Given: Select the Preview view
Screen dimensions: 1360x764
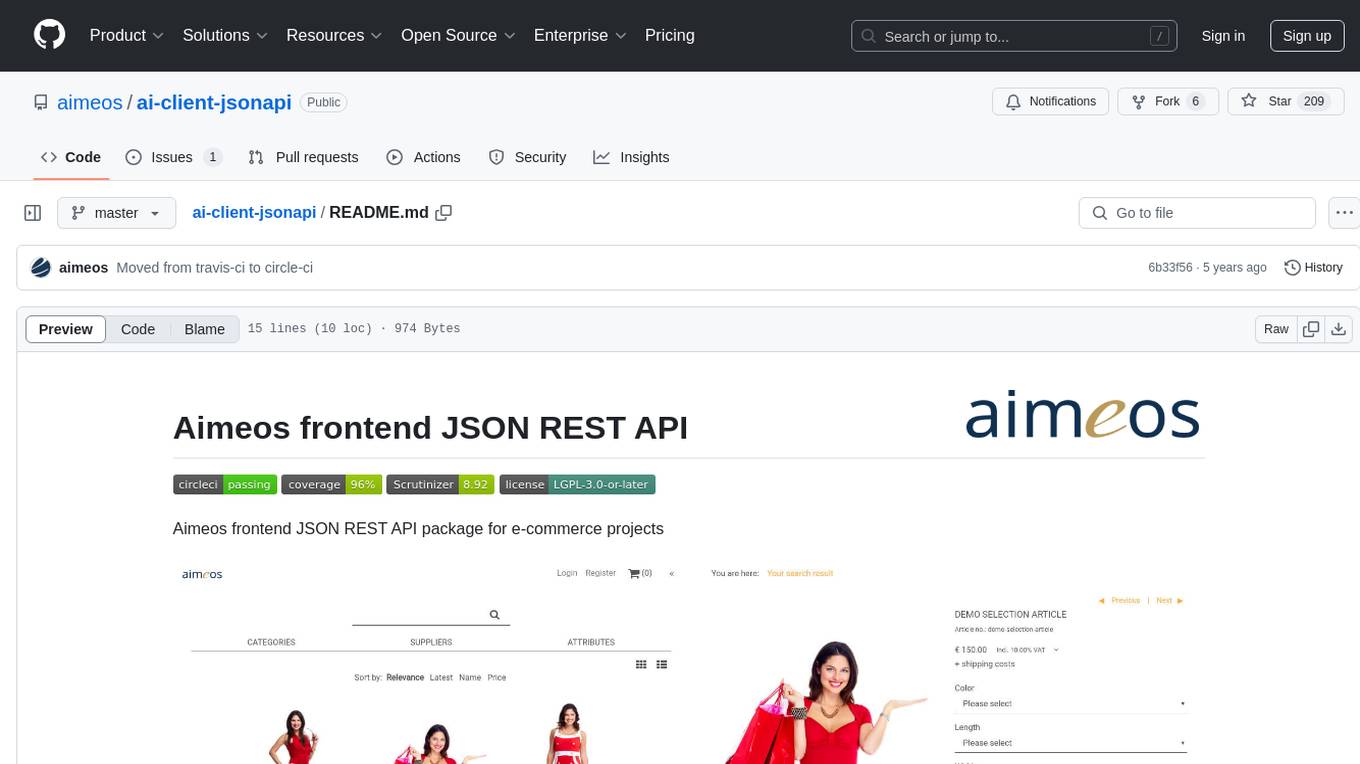Looking at the screenshot, I should click(x=66, y=329).
